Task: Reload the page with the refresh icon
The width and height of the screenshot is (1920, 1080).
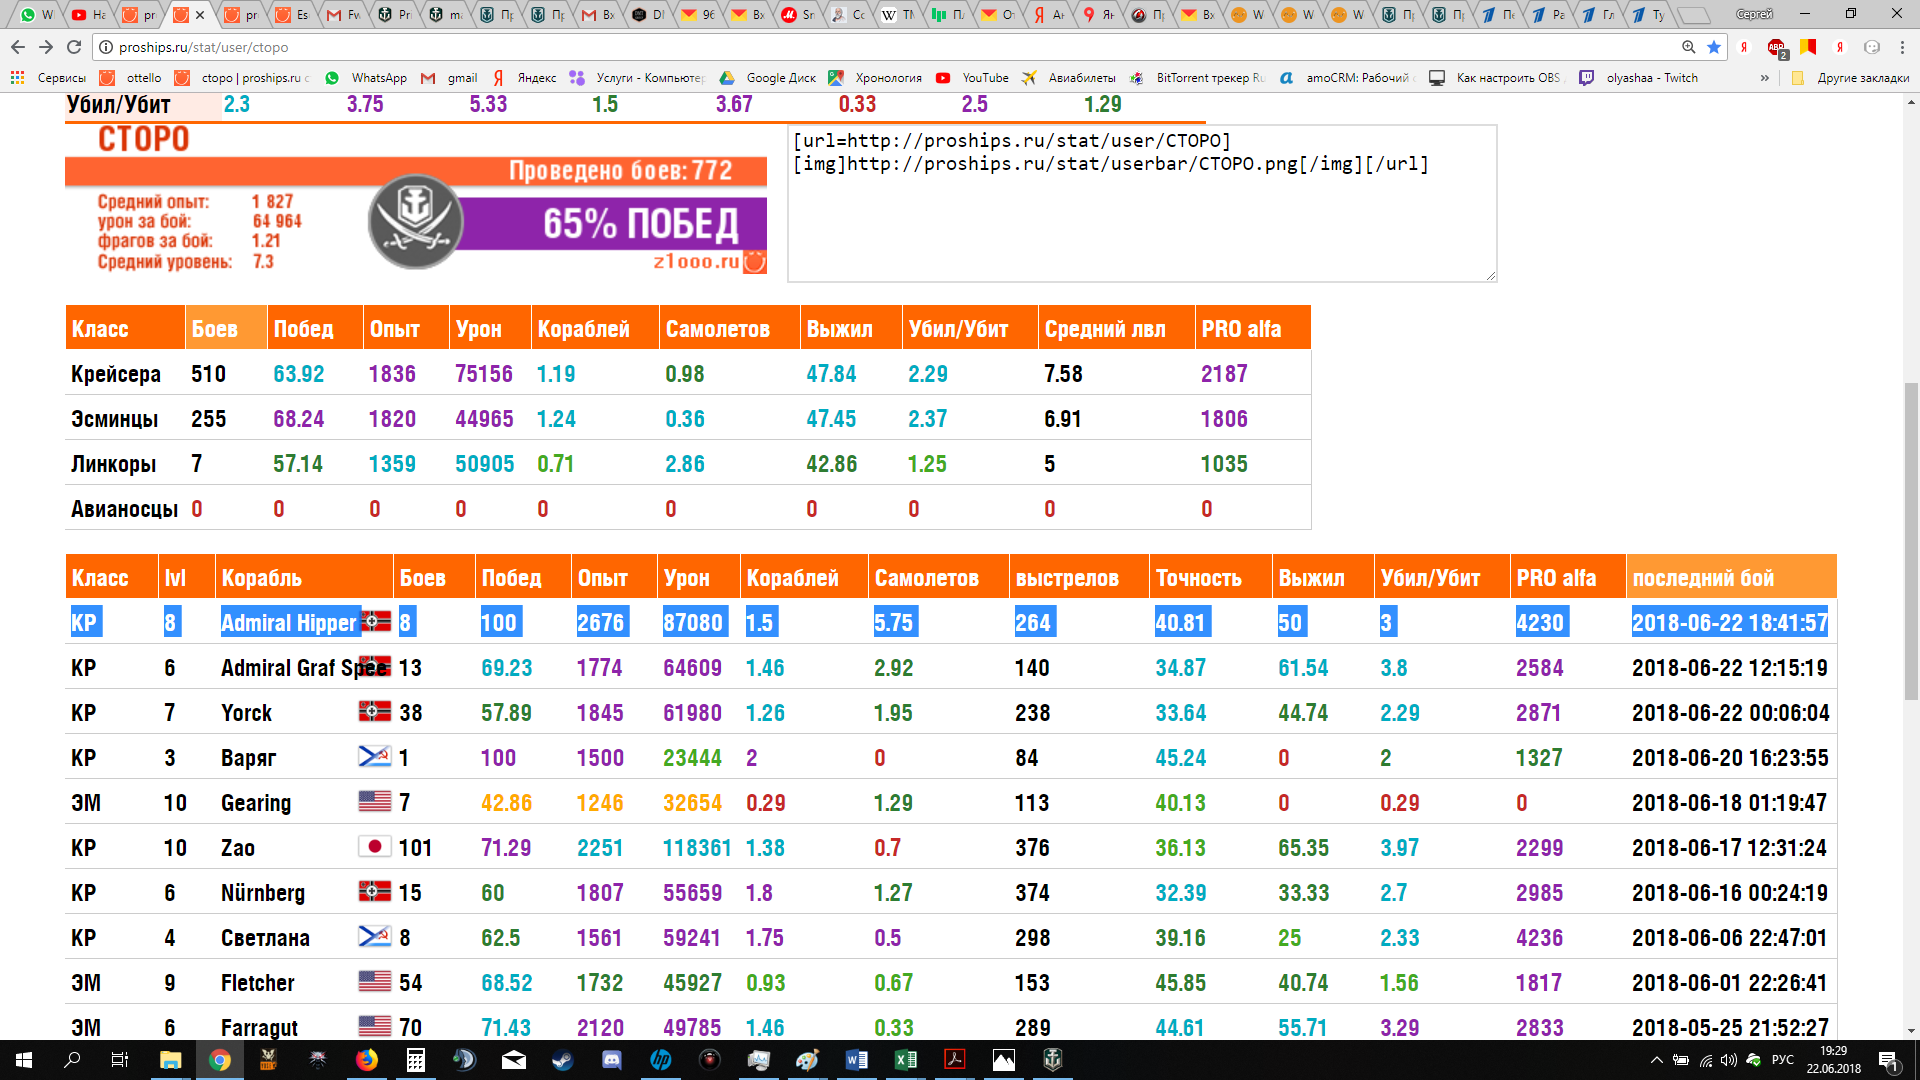Action: coord(74,47)
